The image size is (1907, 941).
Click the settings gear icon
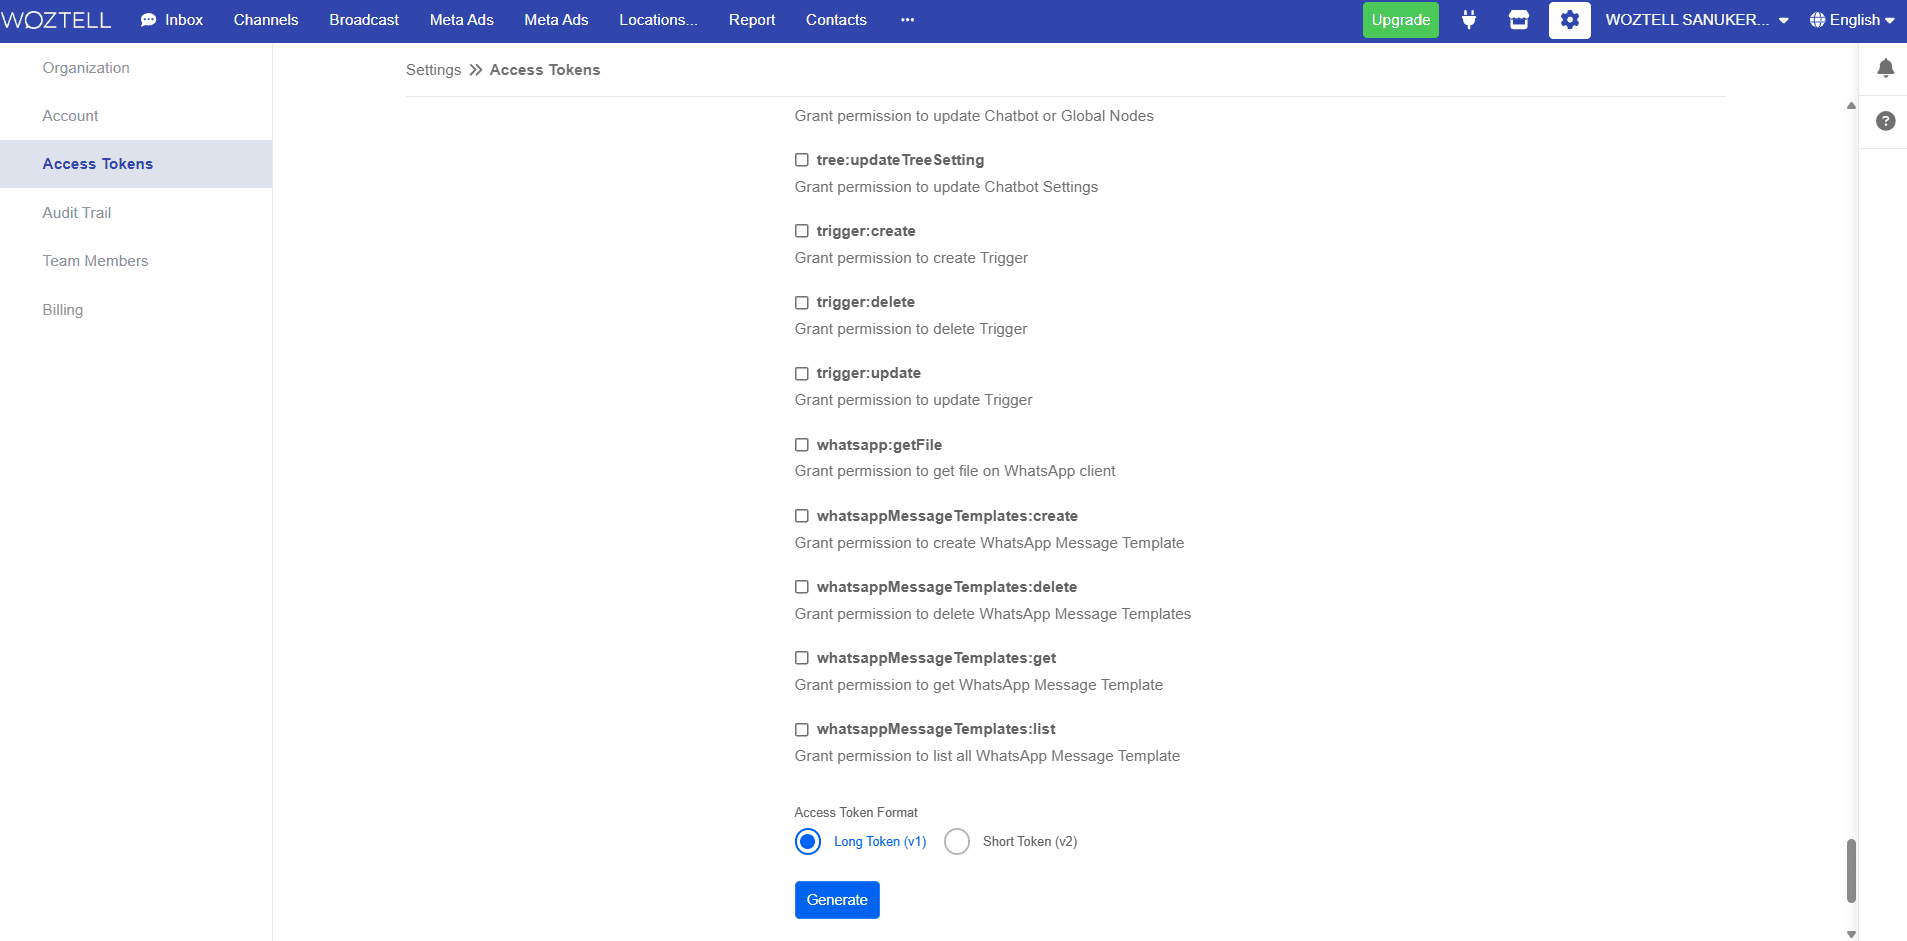(1569, 20)
